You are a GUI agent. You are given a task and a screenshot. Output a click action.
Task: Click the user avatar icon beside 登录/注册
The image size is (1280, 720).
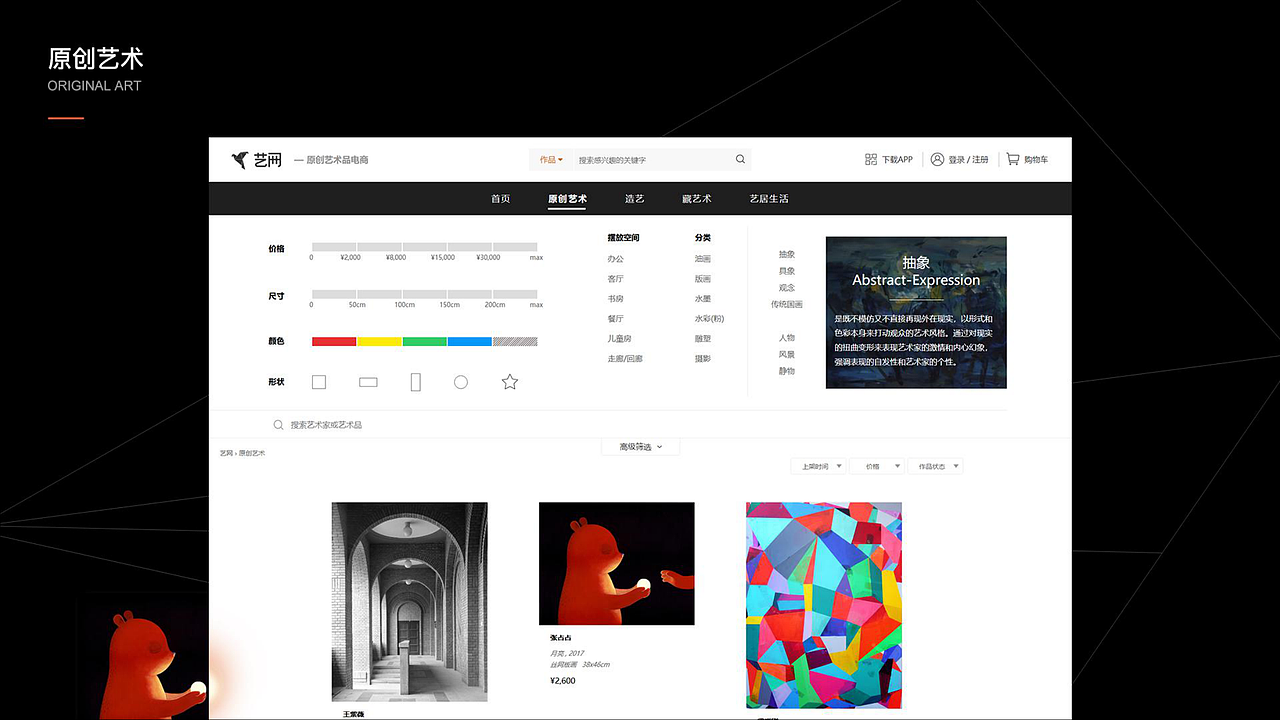coord(937,159)
